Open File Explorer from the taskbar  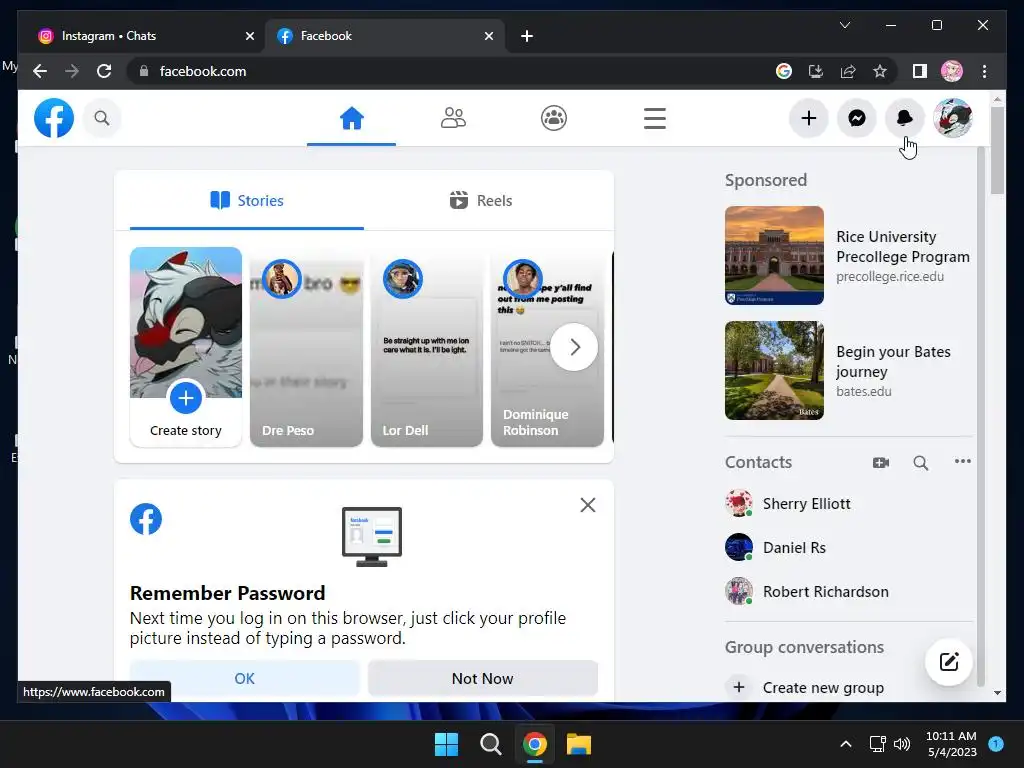[579, 744]
